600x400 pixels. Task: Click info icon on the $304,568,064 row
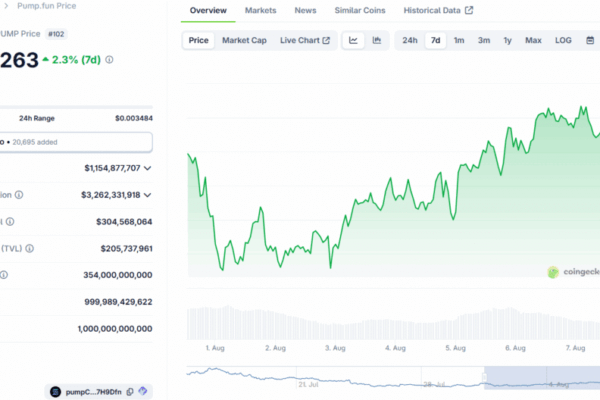(10, 222)
